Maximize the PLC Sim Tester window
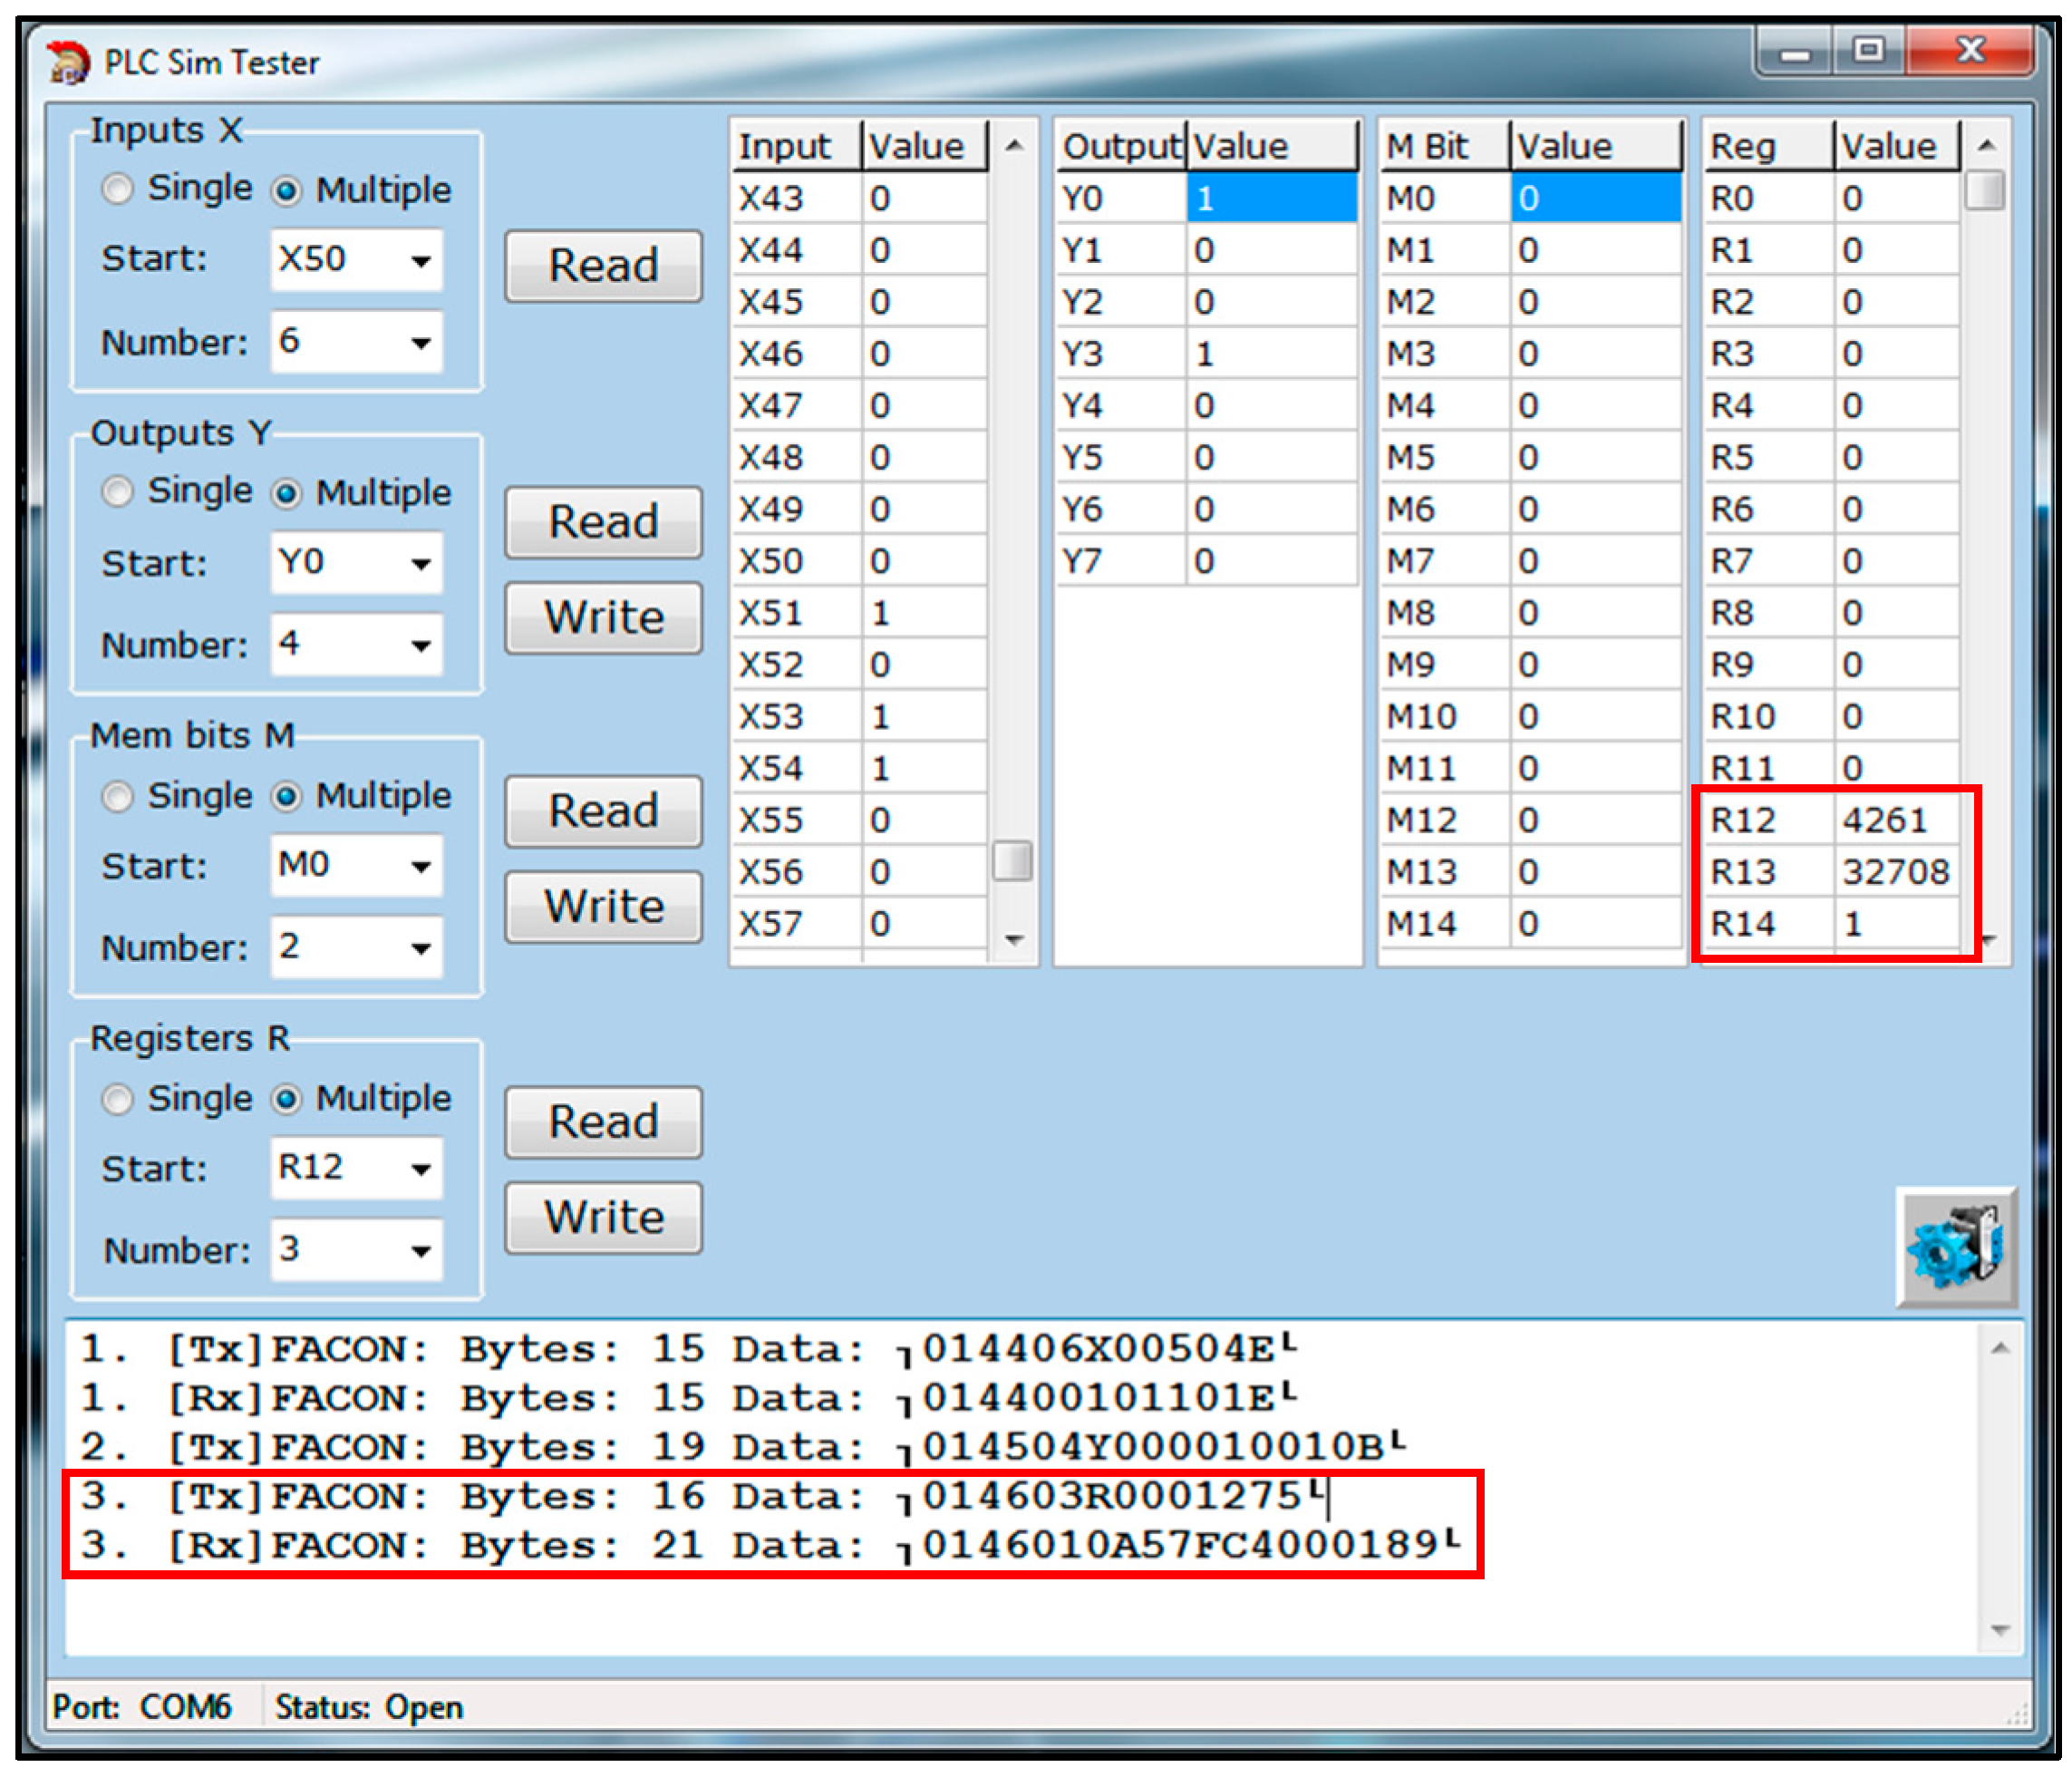2072x1777 pixels. (x=1867, y=50)
